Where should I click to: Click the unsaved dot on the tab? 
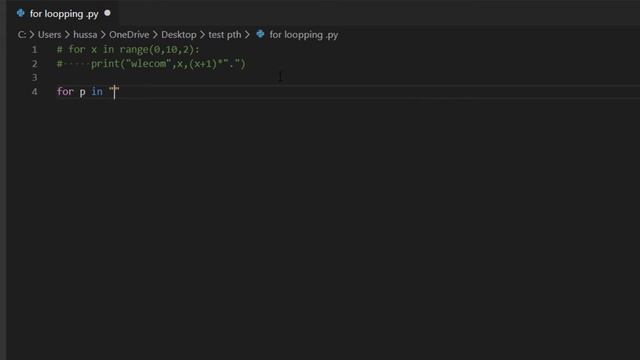pyautogui.click(x=107, y=13)
